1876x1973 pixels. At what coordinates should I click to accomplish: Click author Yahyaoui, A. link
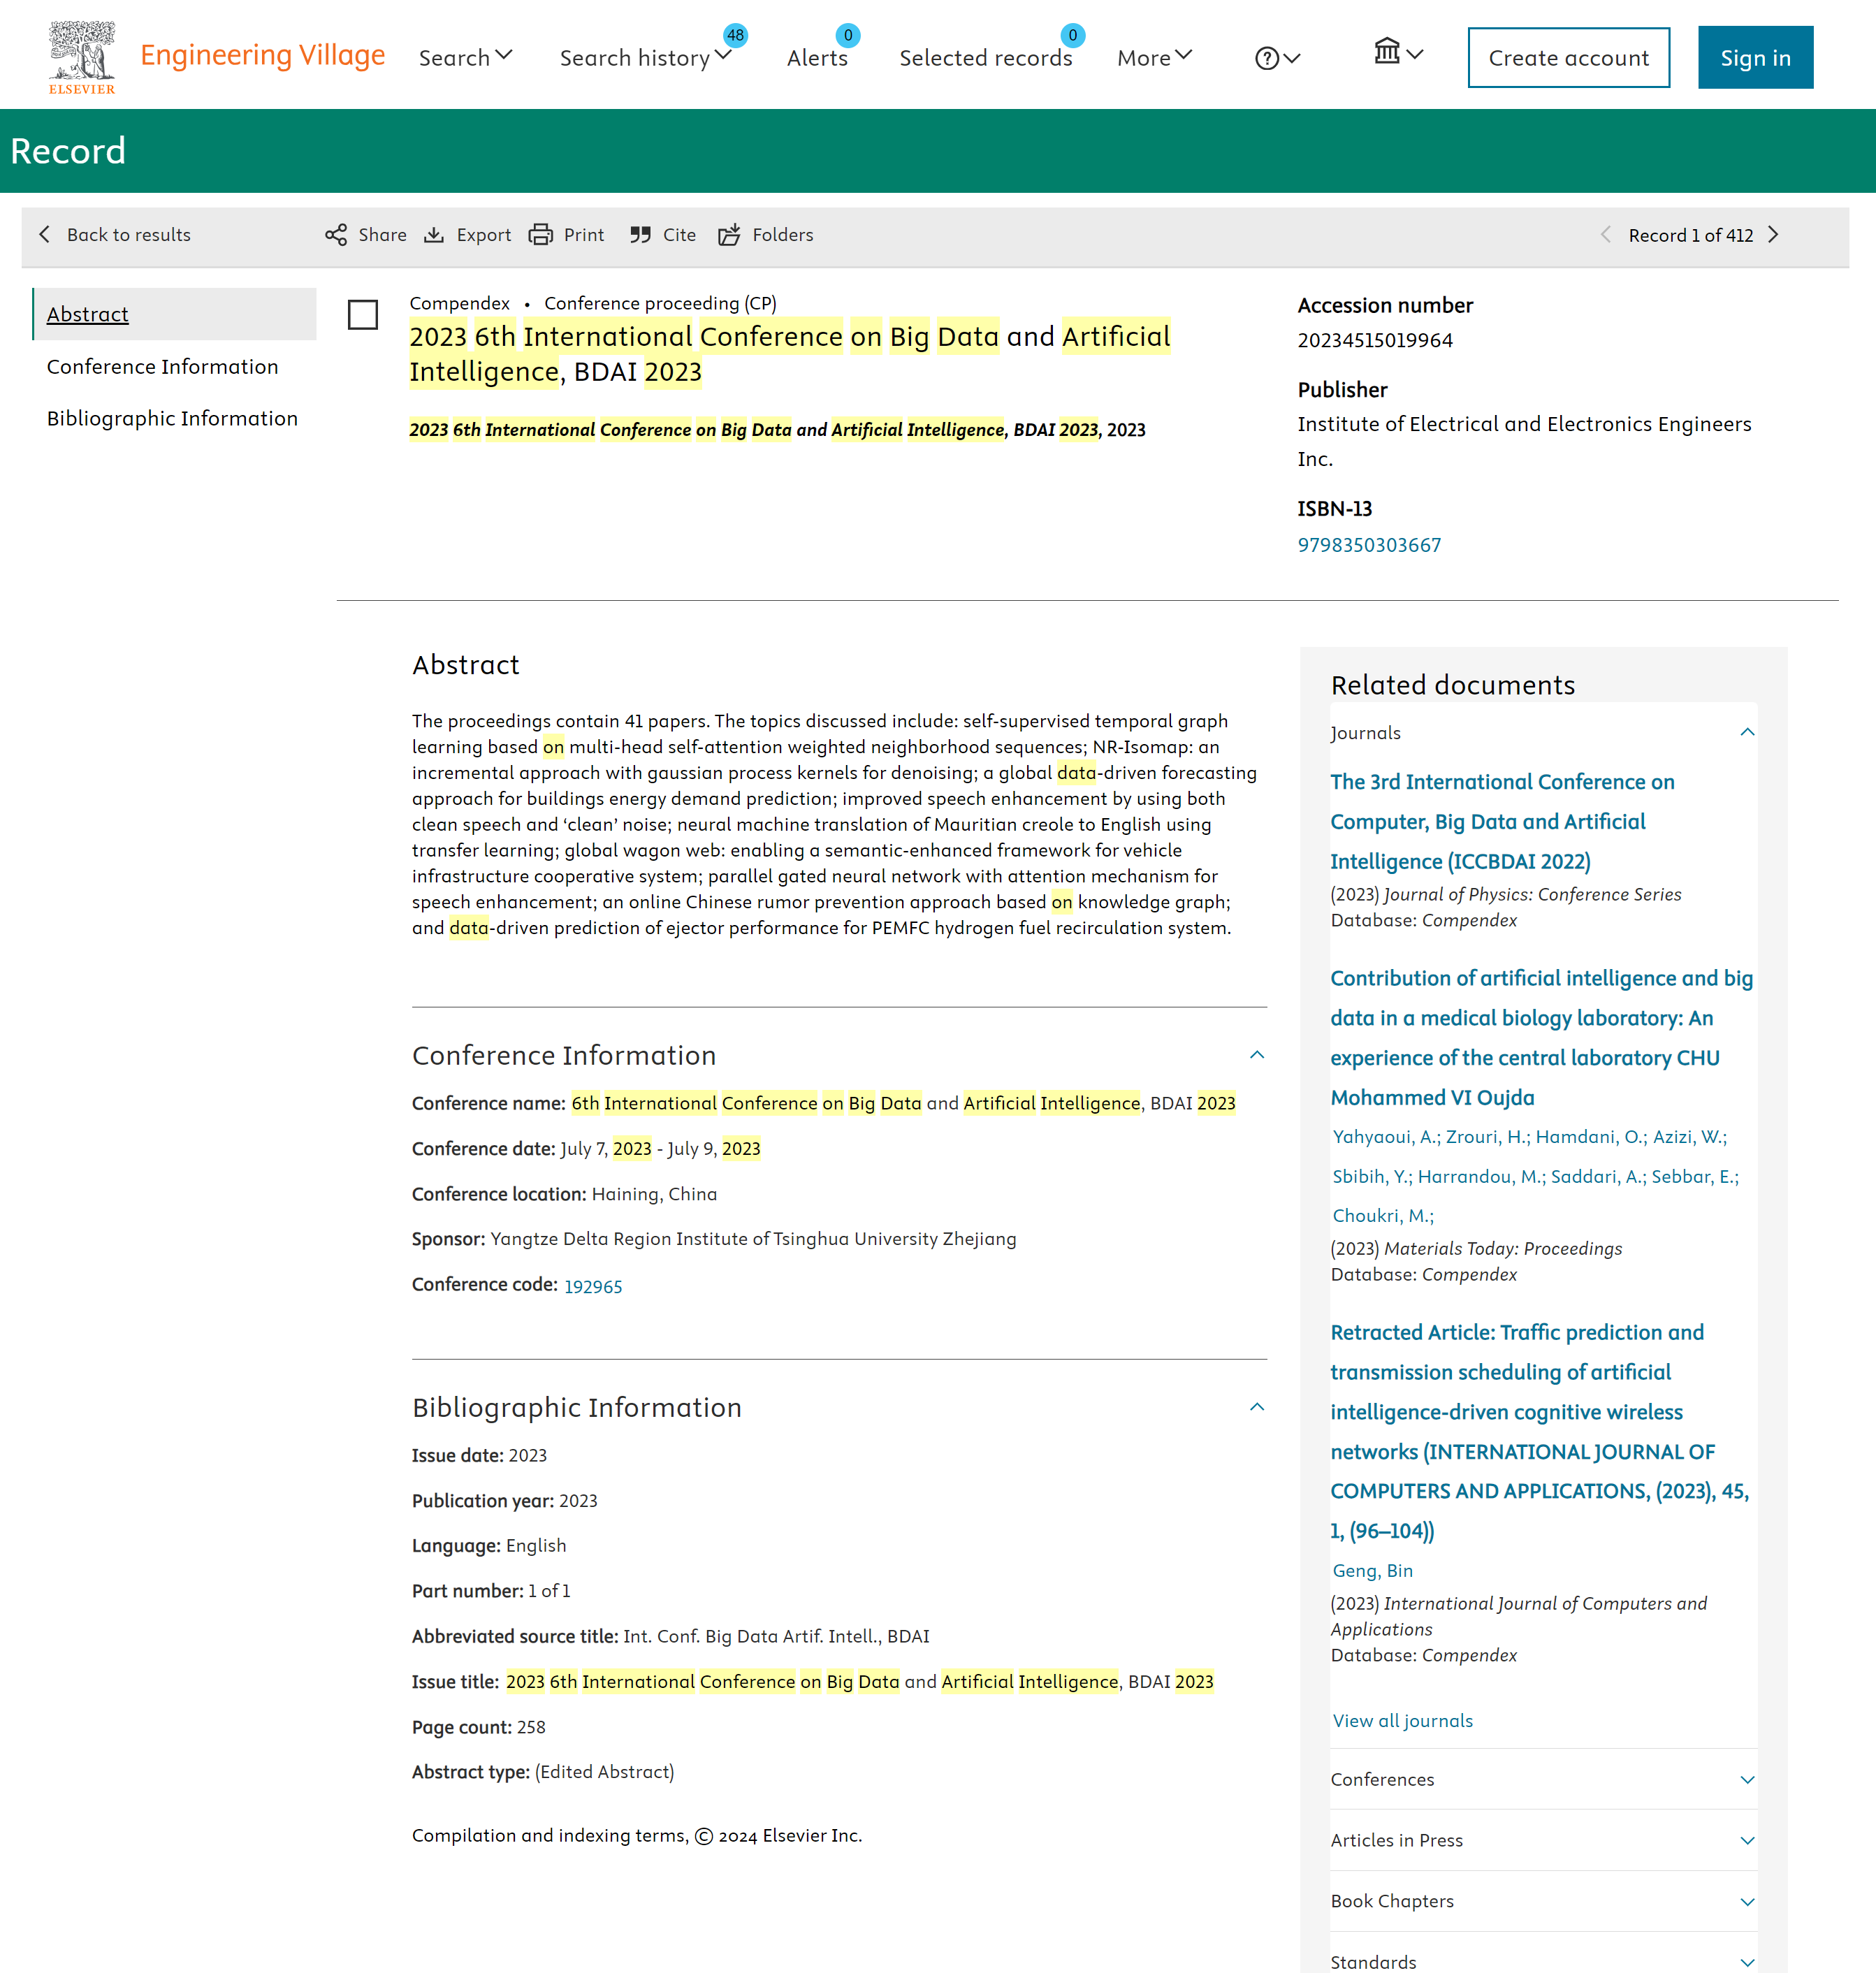(1386, 1137)
